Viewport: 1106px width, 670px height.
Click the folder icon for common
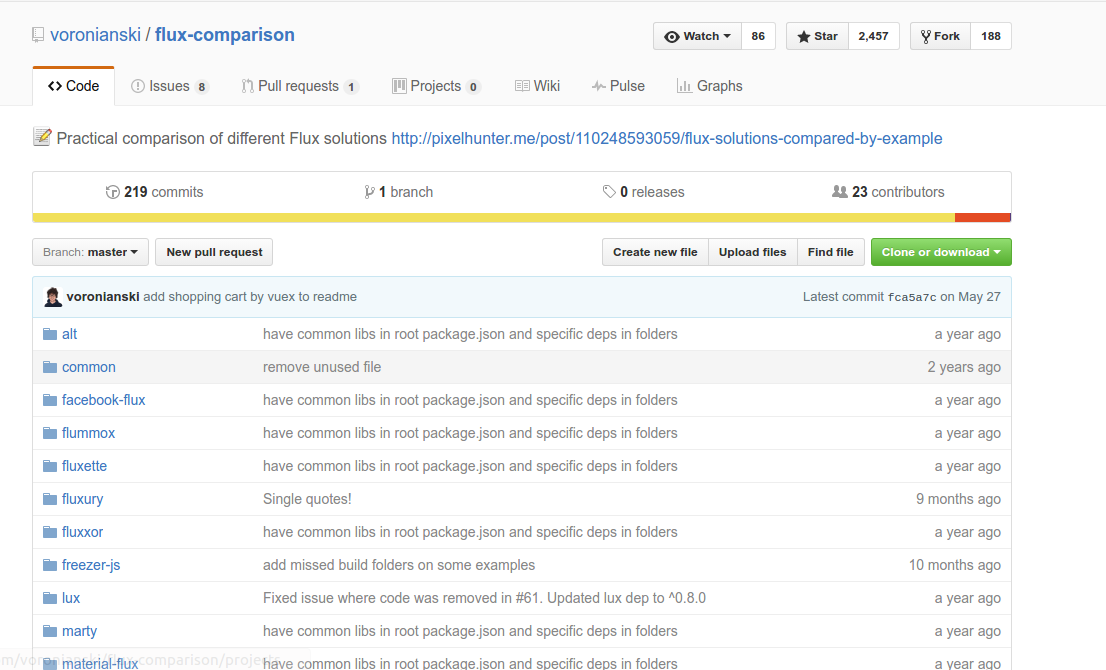click(49, 367)
